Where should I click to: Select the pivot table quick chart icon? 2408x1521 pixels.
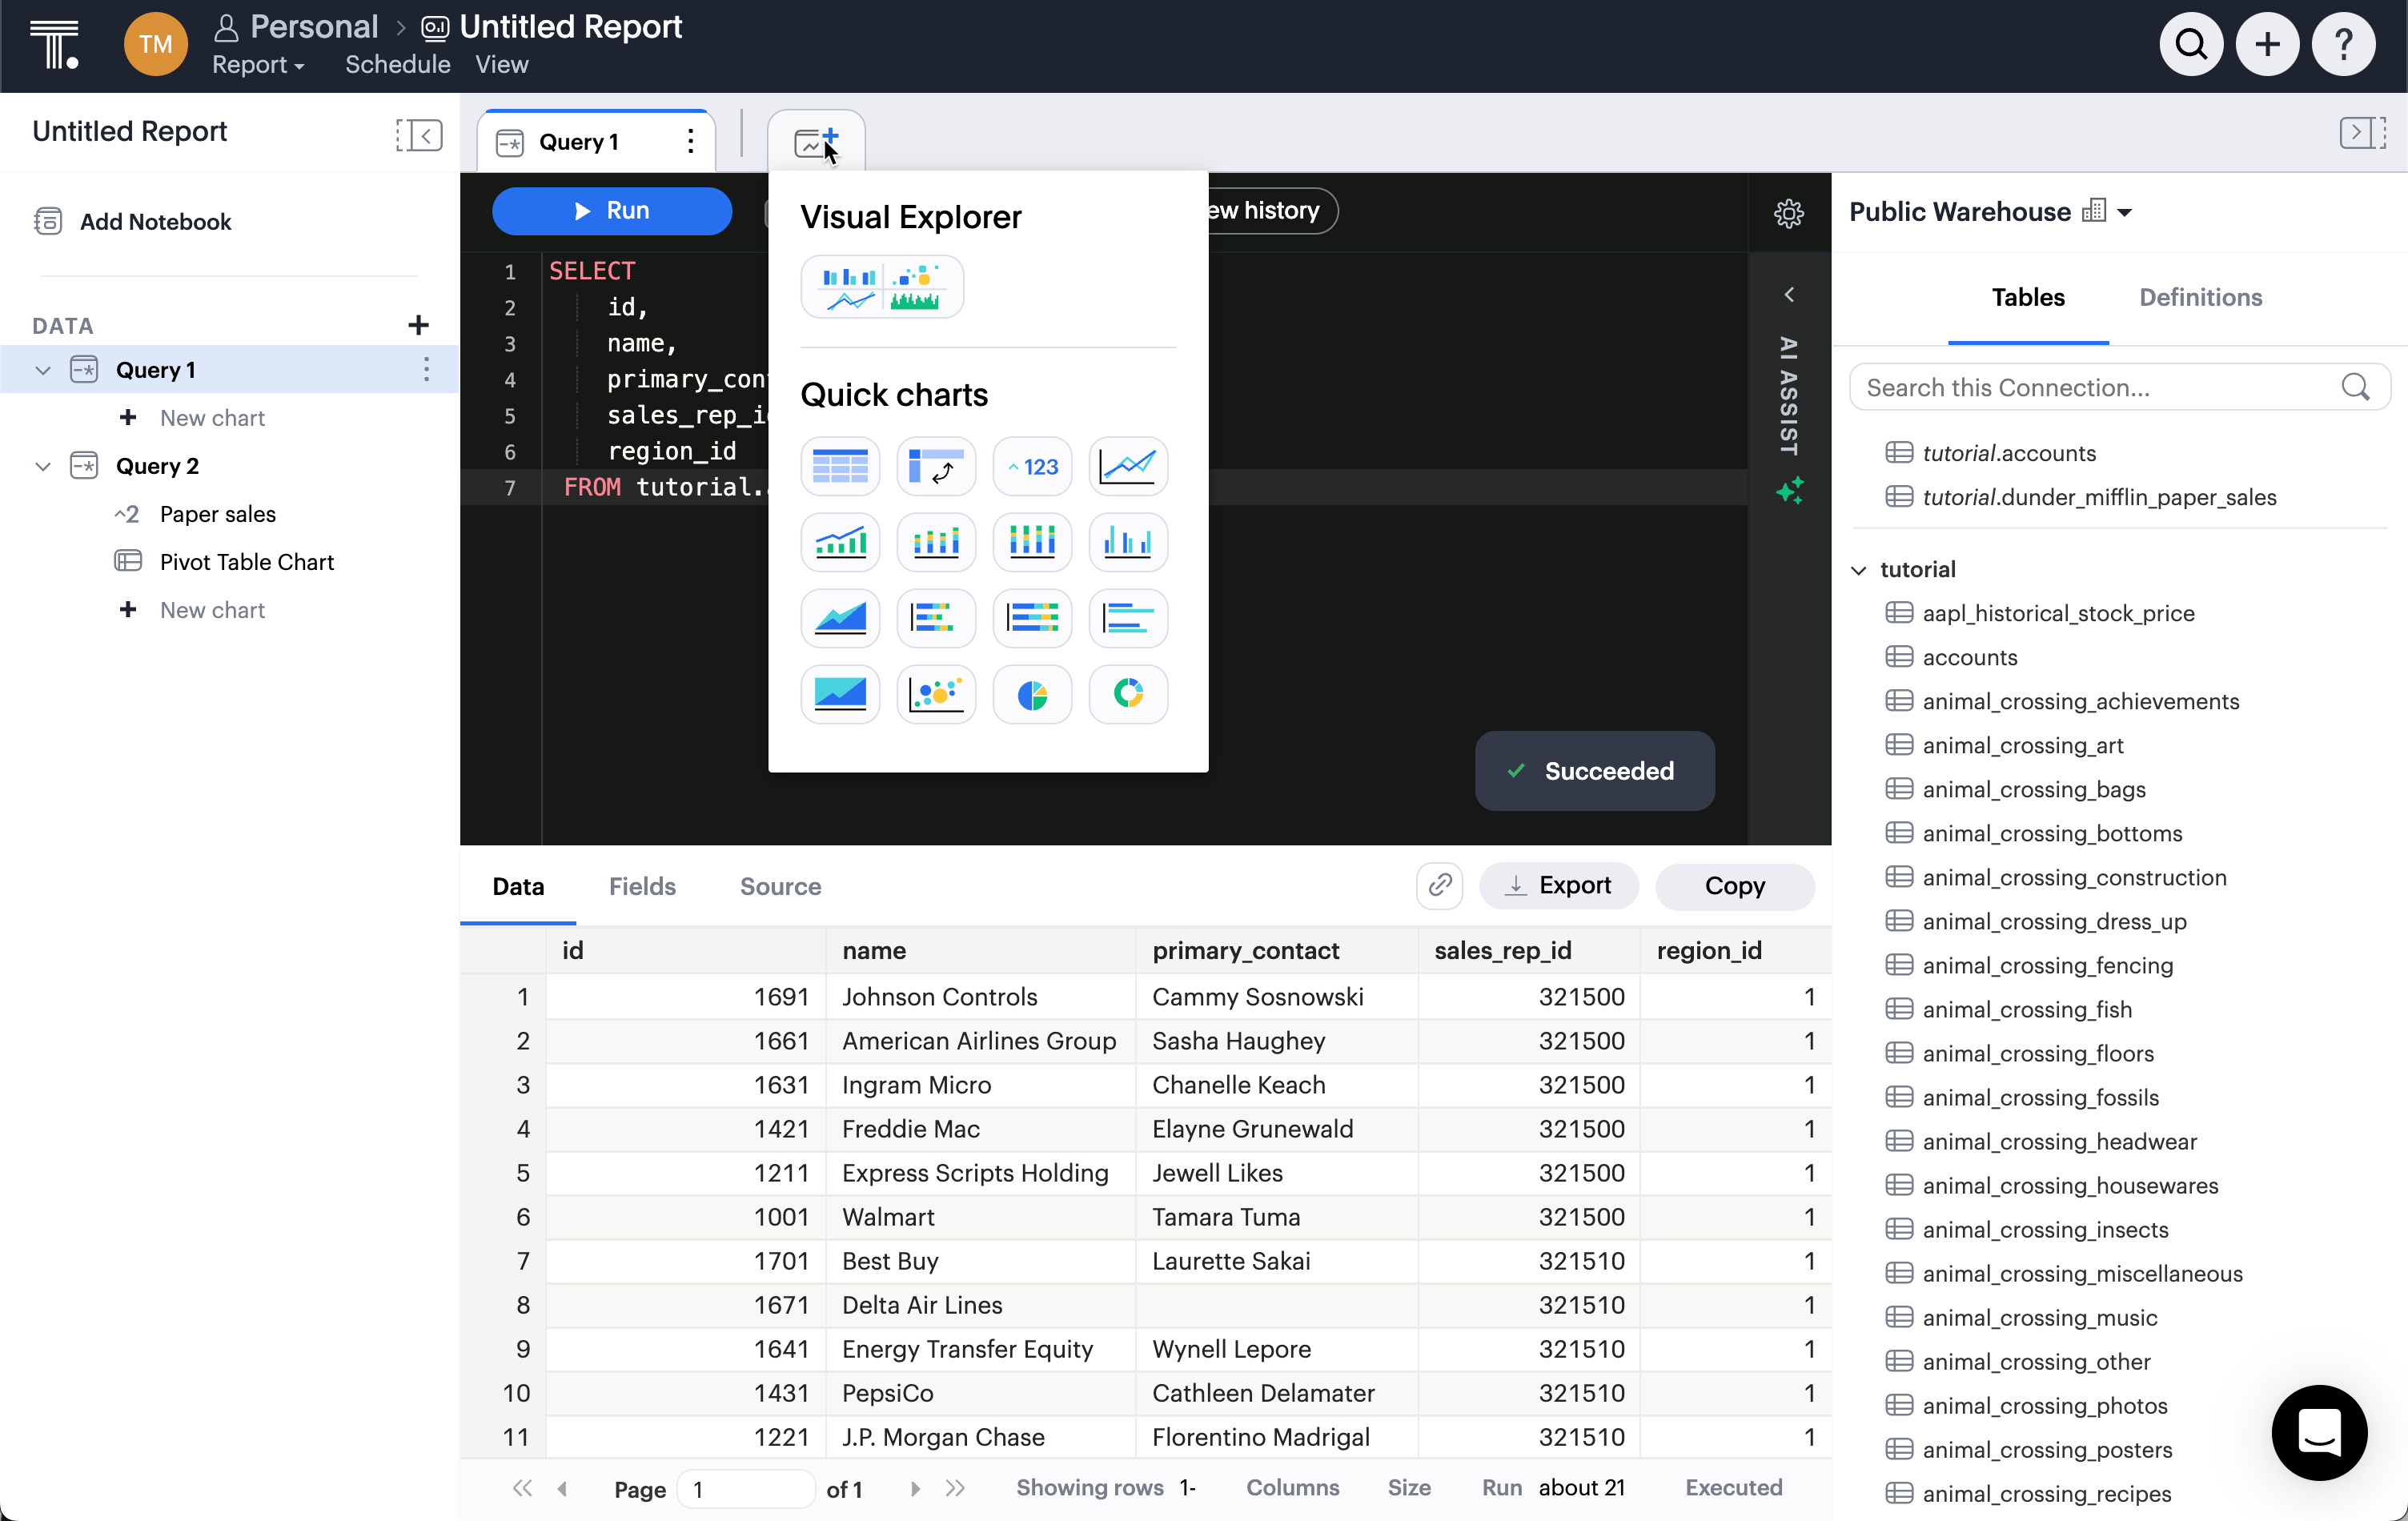pyautogui.click(x=936, y=466)
